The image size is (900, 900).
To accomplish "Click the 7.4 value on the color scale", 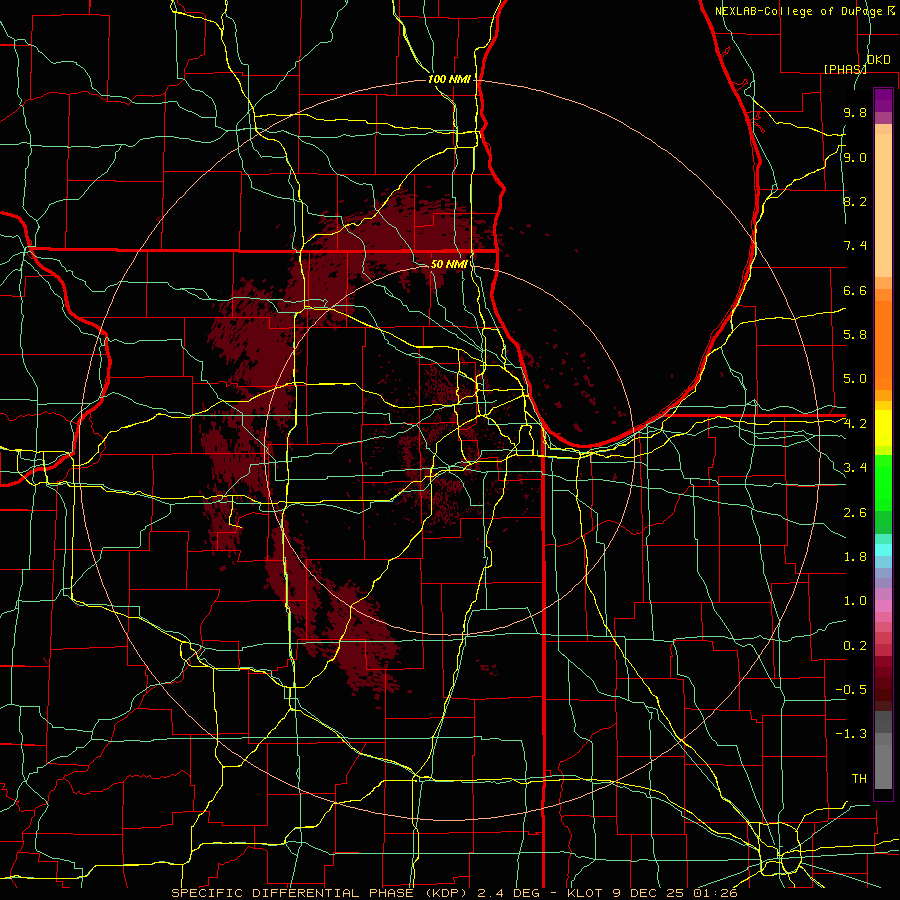I will click(x=855, y=246).
